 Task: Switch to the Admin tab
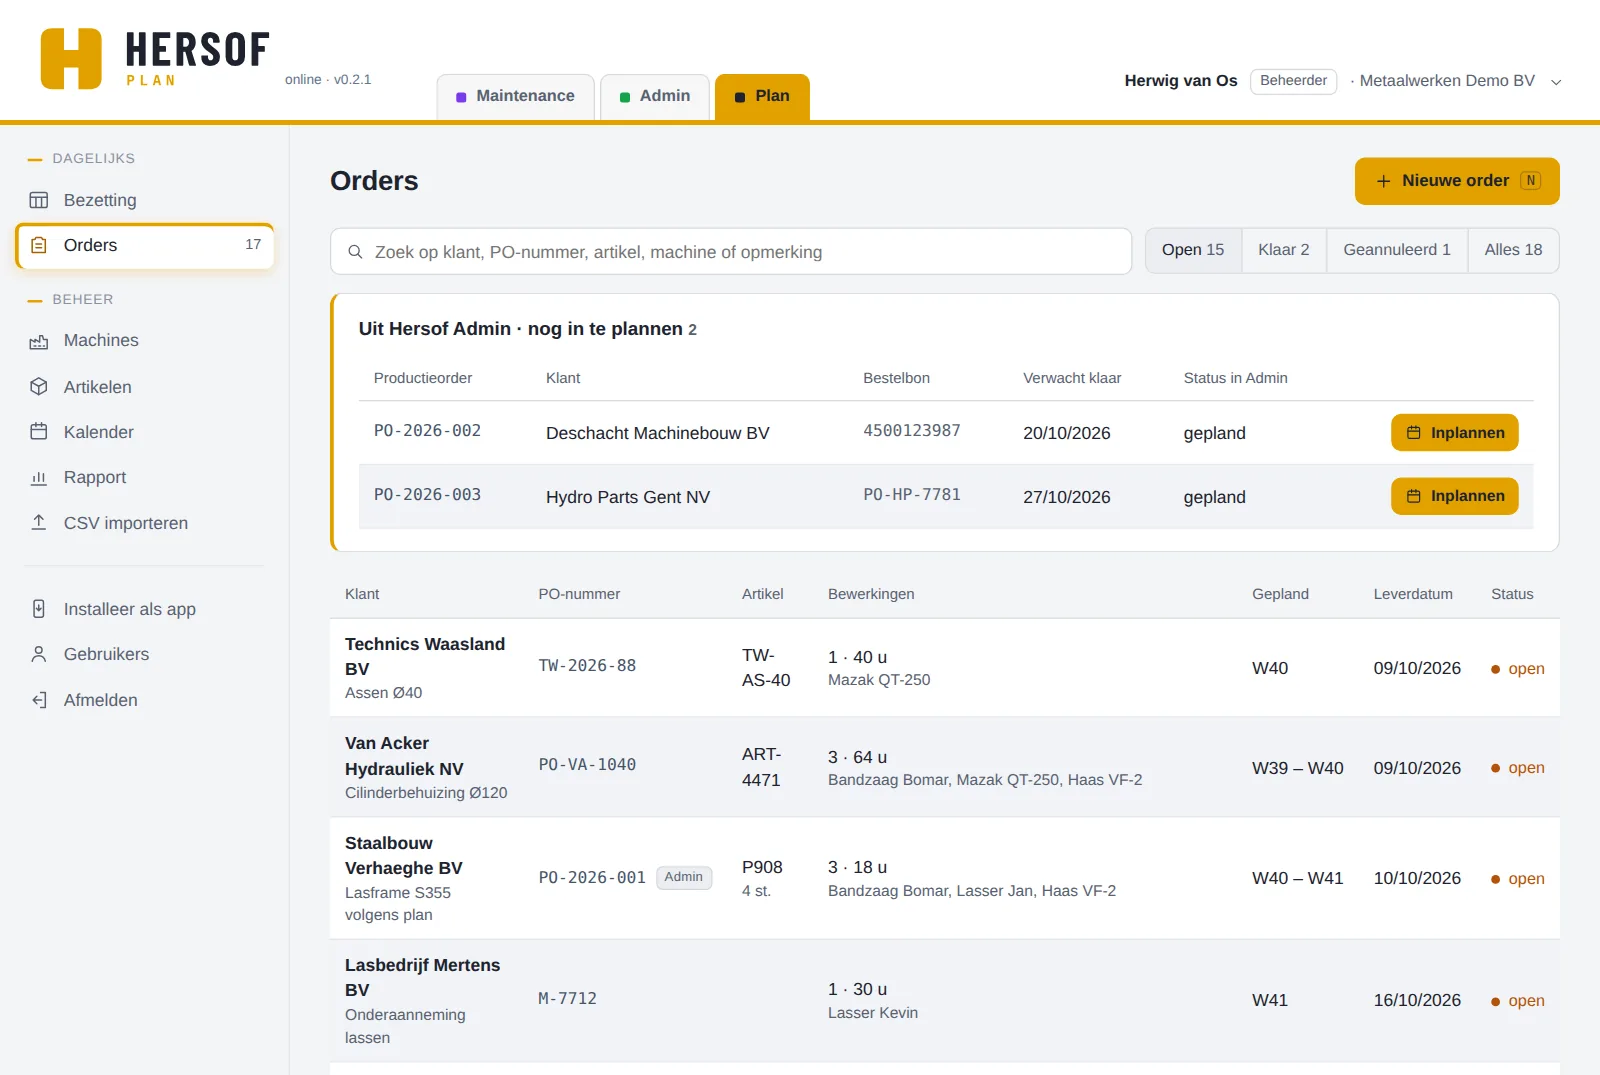tap(655, 97)
